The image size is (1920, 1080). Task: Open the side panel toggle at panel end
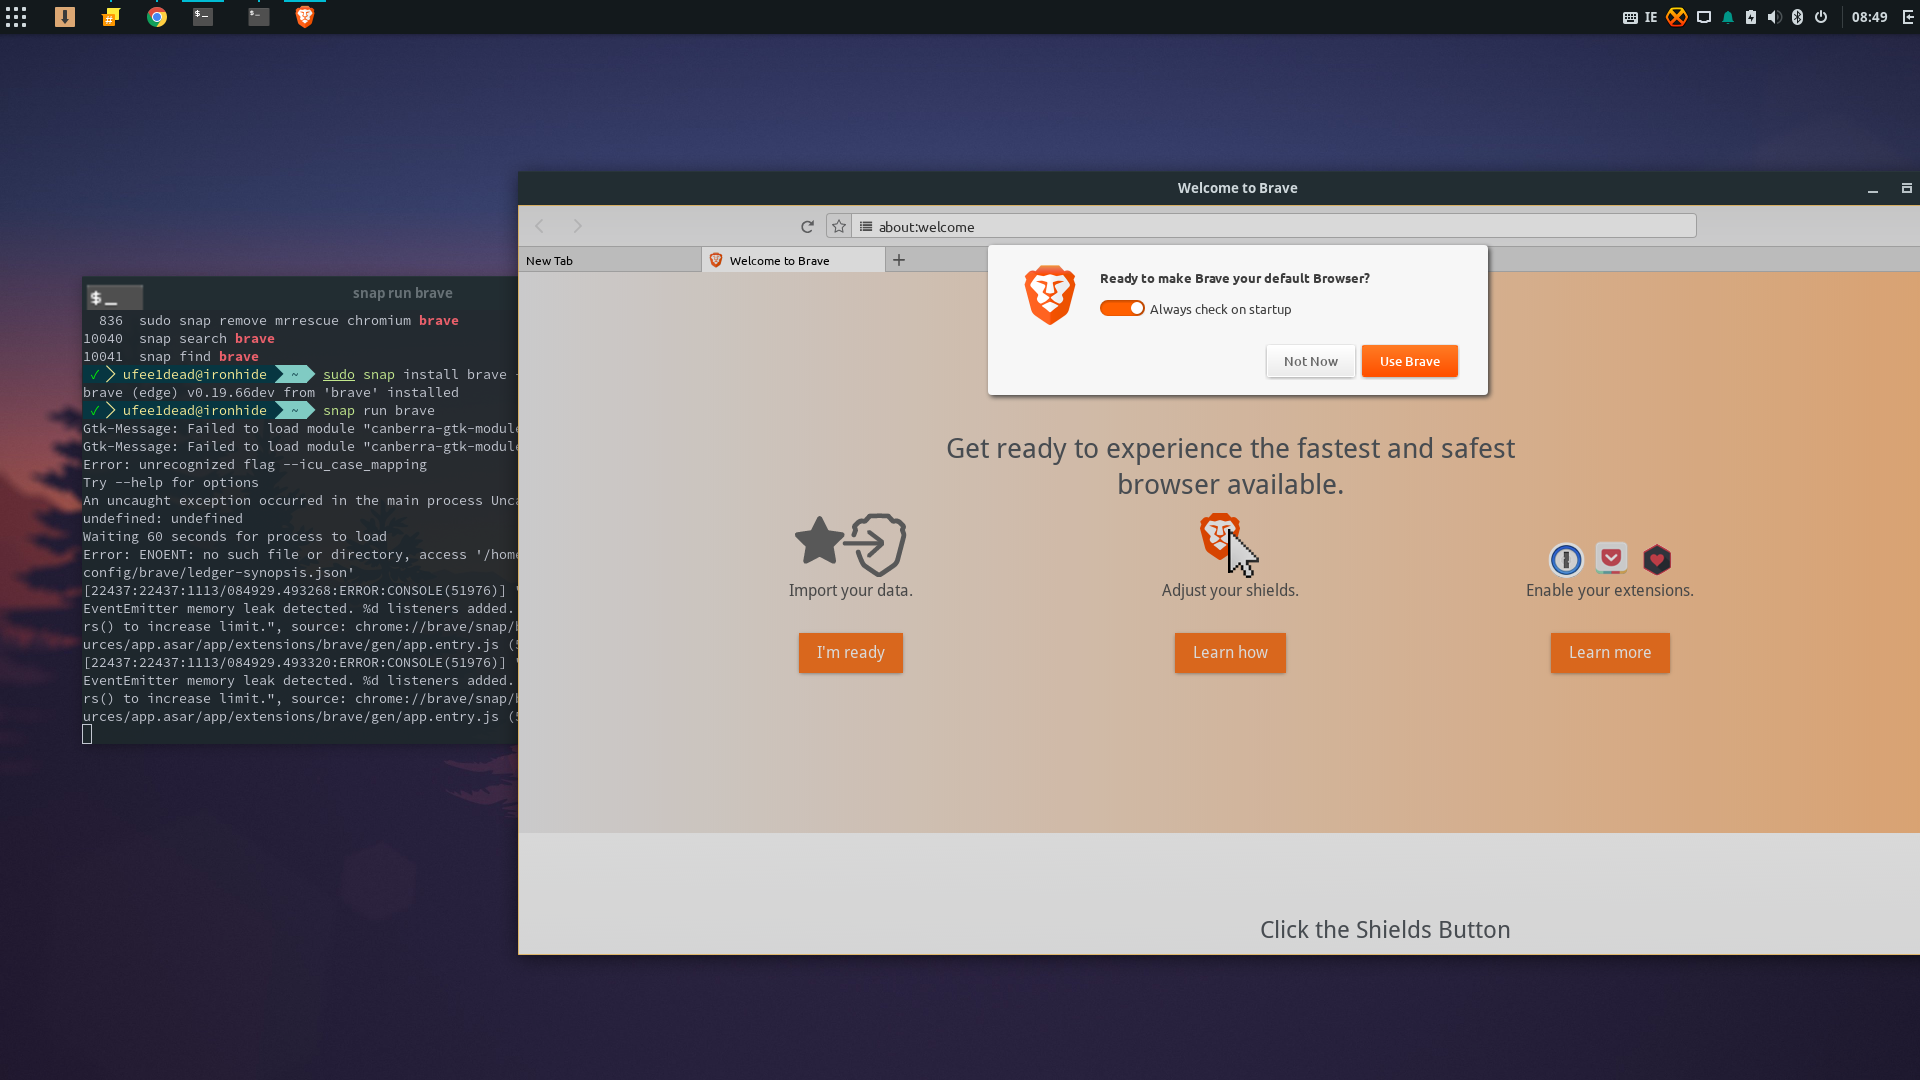coord(1908,17)
